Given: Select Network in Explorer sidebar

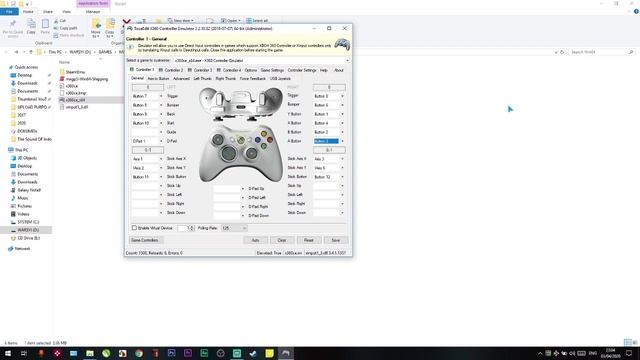Looking at the screenshot, I should (22, 249).
